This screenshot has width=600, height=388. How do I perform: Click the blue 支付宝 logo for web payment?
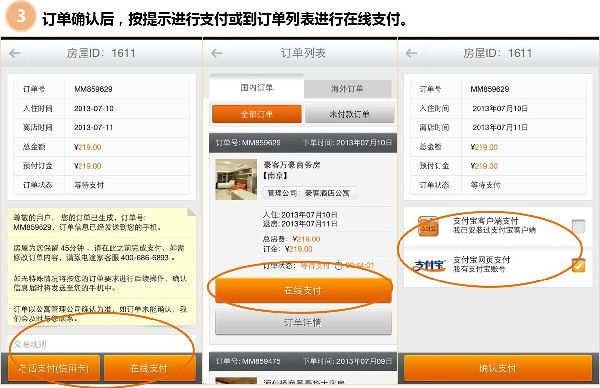(430, 265)
